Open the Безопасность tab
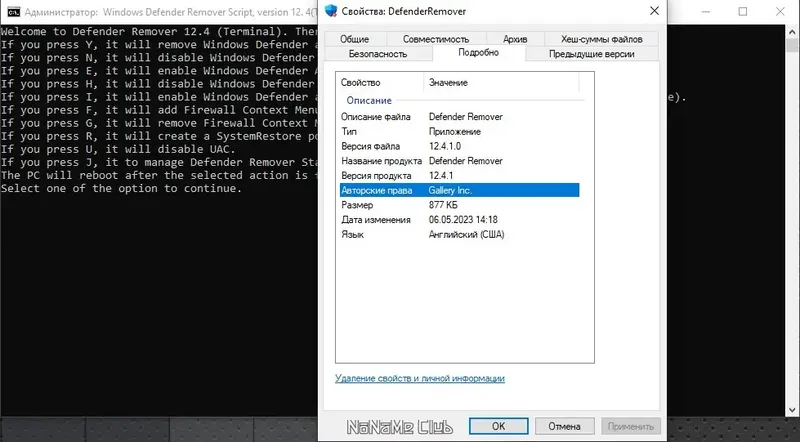Viewport: 800px width, 442px height. pyautogui.click(x=378, y=54)
